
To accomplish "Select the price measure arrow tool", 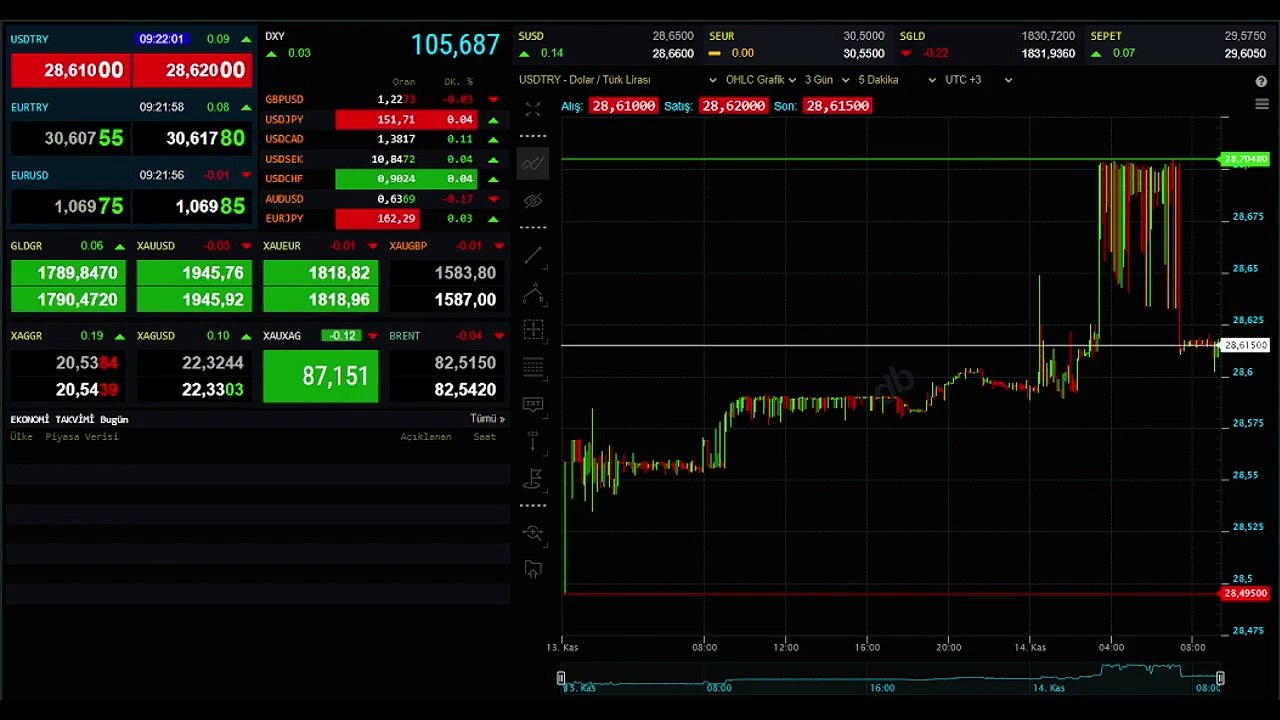I will coord(533,441).
